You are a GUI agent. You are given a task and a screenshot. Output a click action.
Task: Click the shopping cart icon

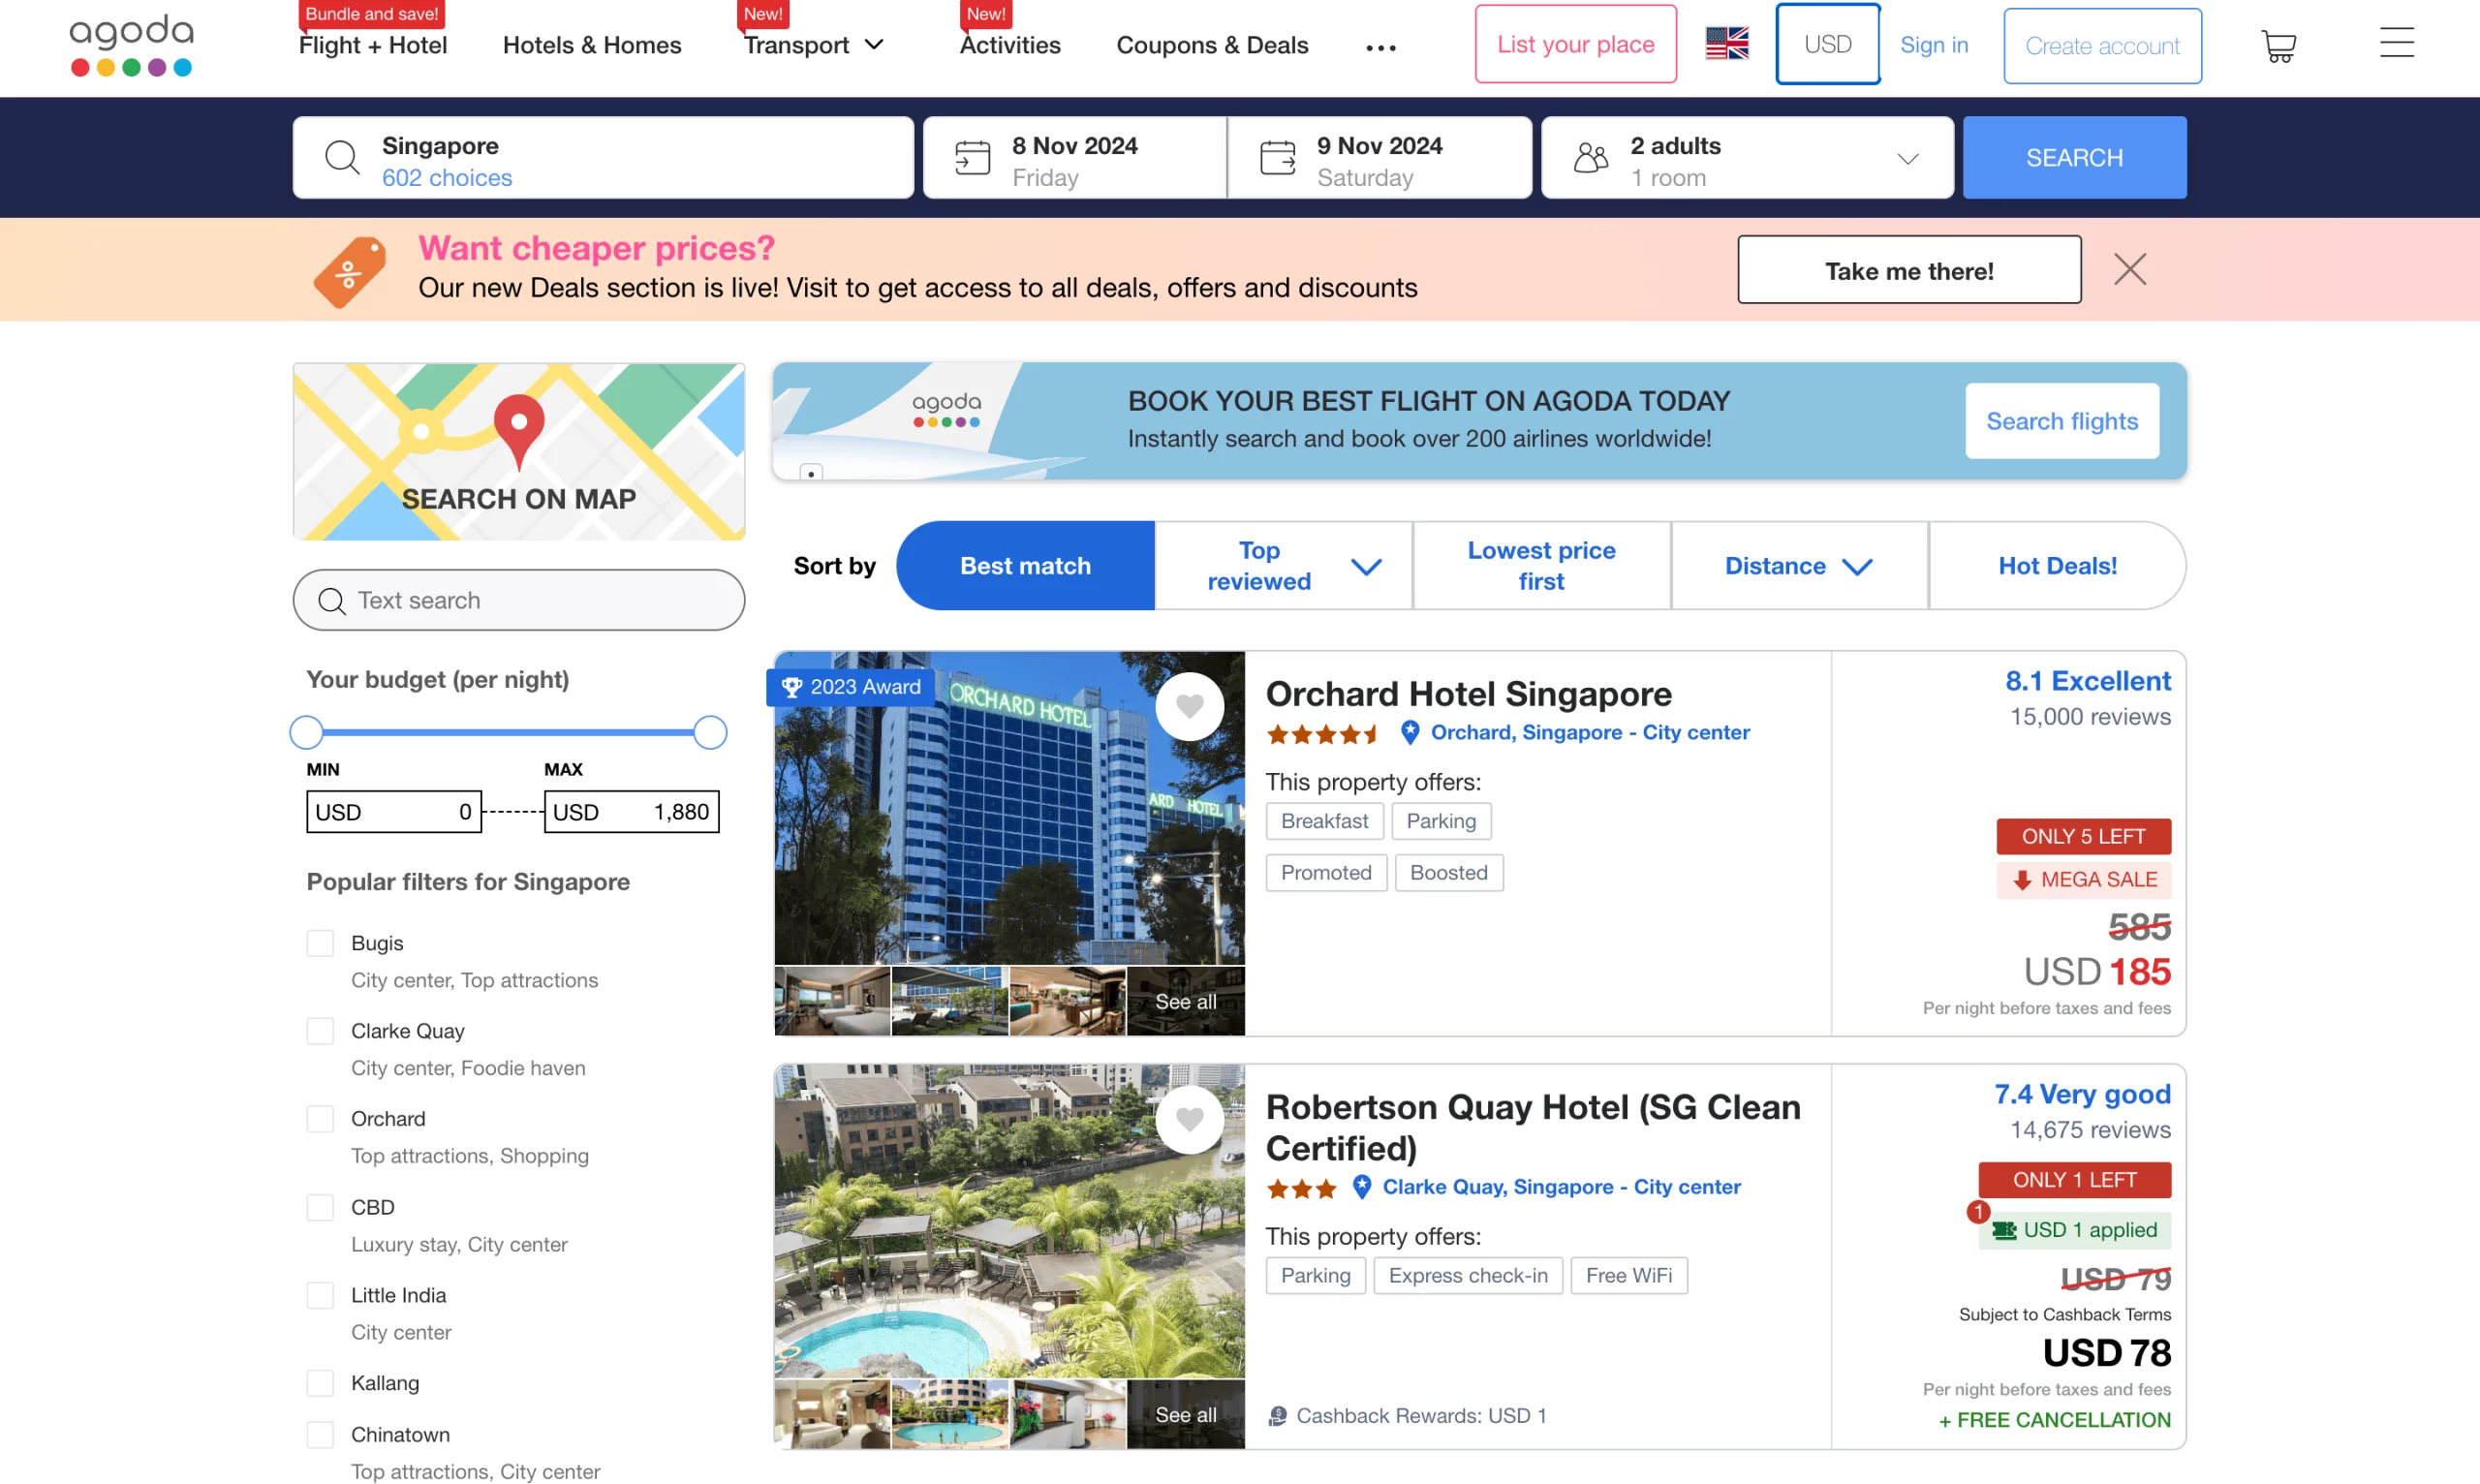pos(2280,43)
